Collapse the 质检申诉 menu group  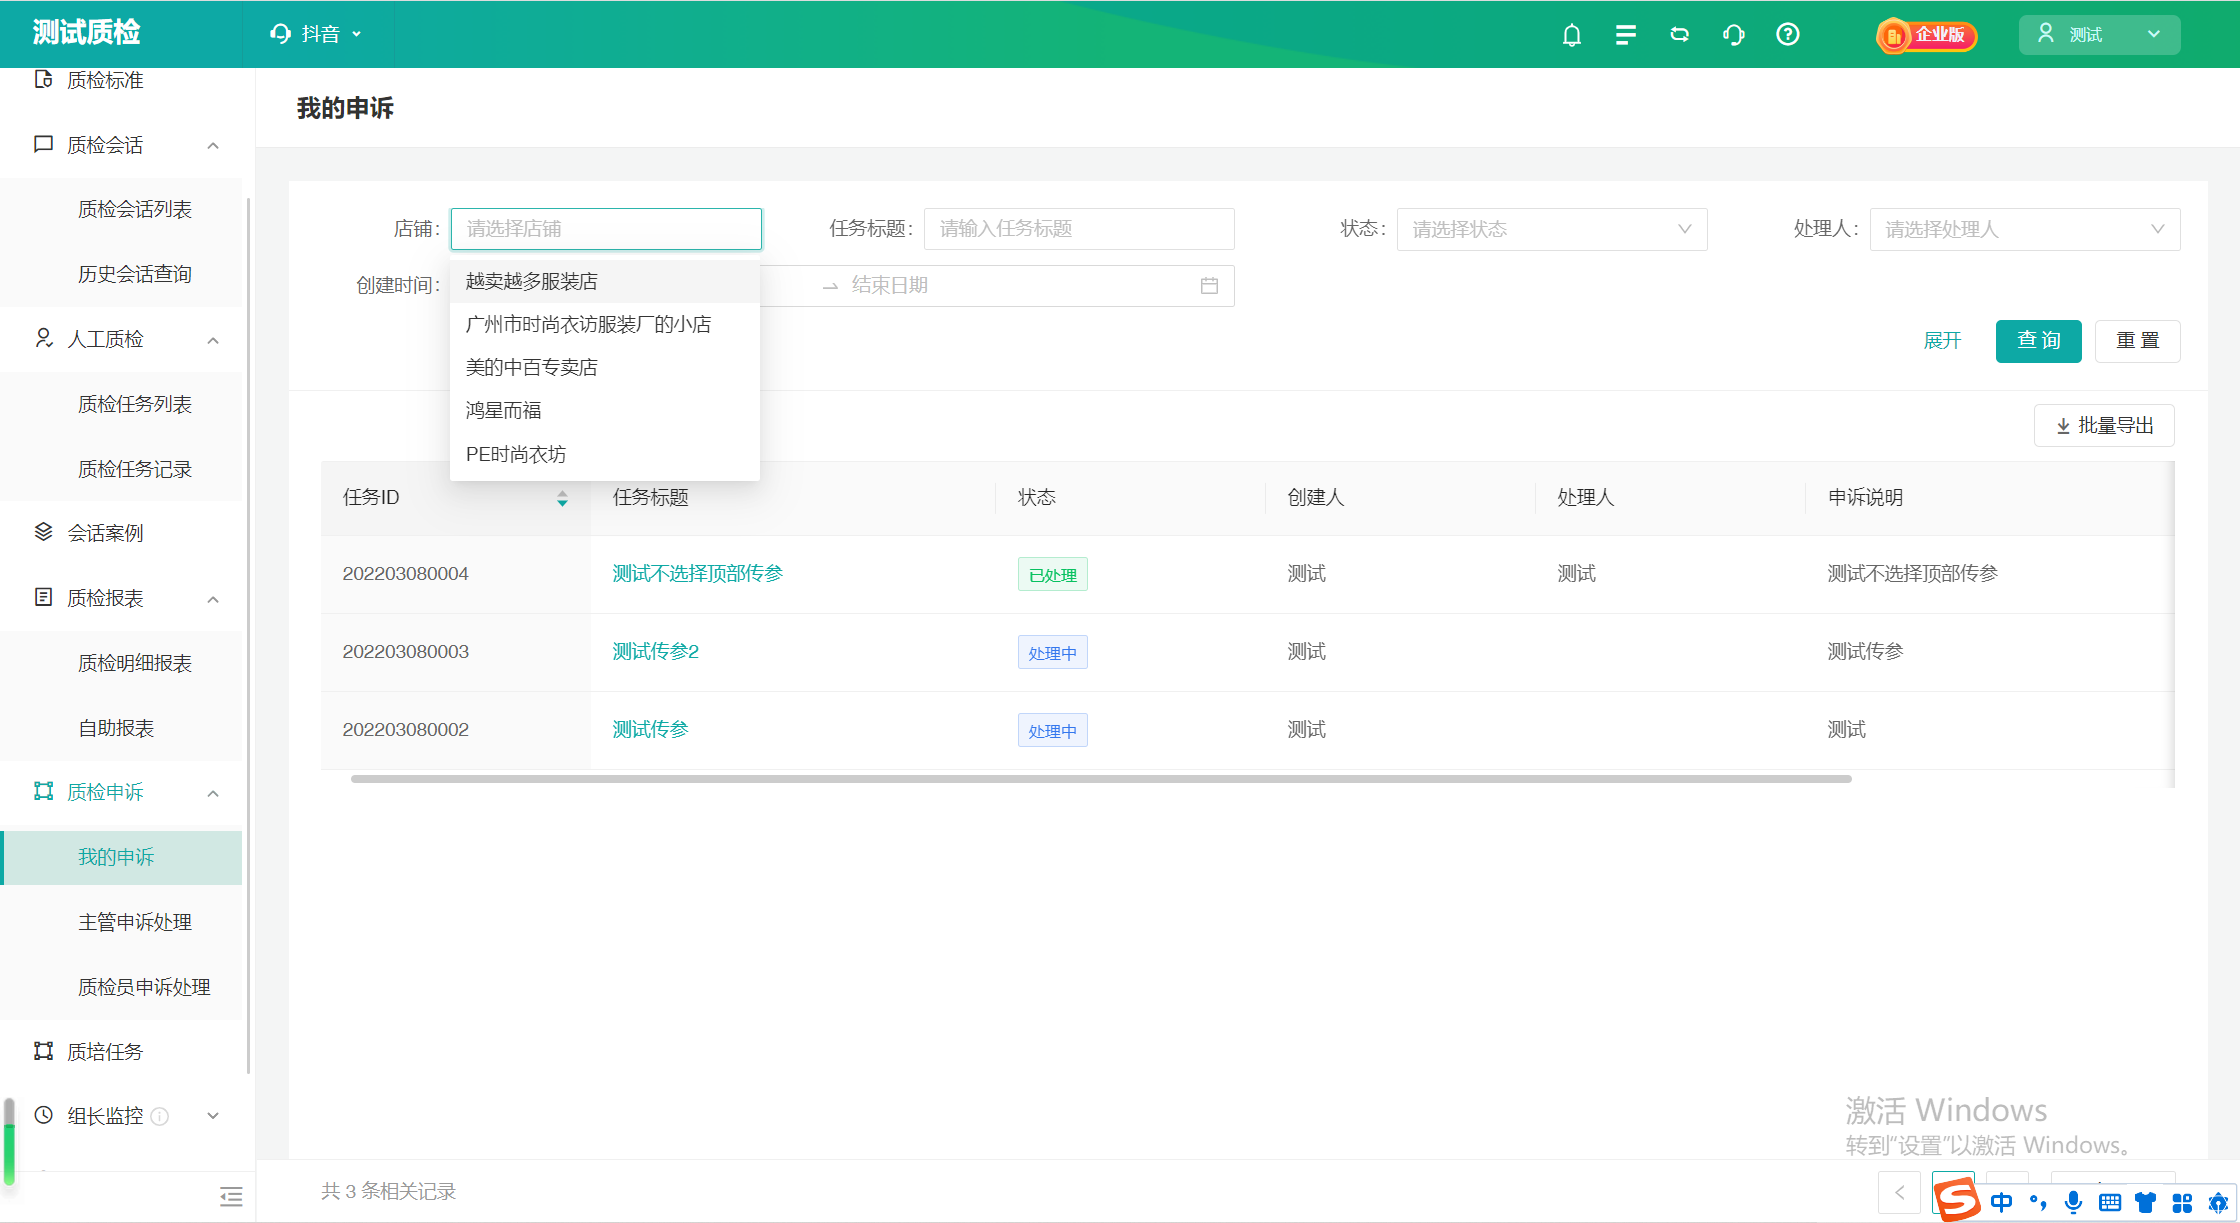pyautogui.click(x=213, y=793)
